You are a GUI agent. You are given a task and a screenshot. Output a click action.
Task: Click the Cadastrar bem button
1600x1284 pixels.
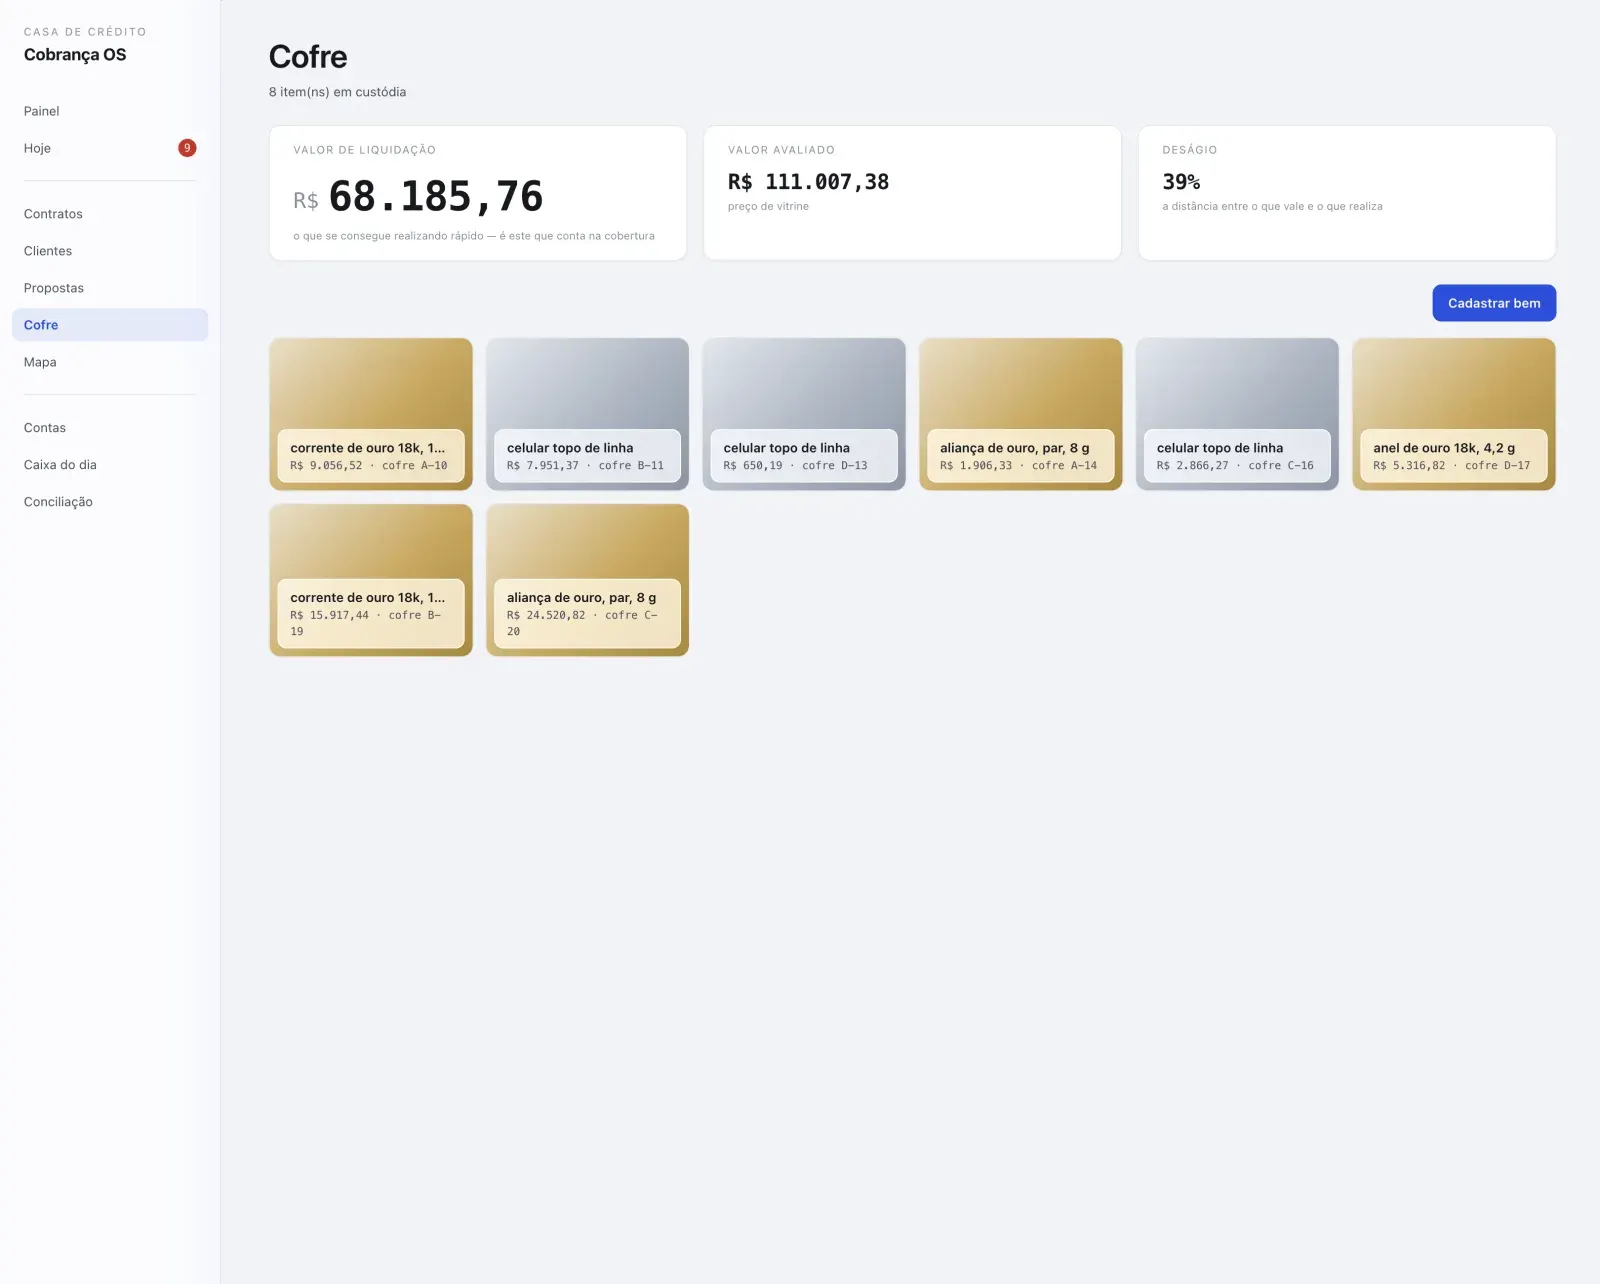1494,303
